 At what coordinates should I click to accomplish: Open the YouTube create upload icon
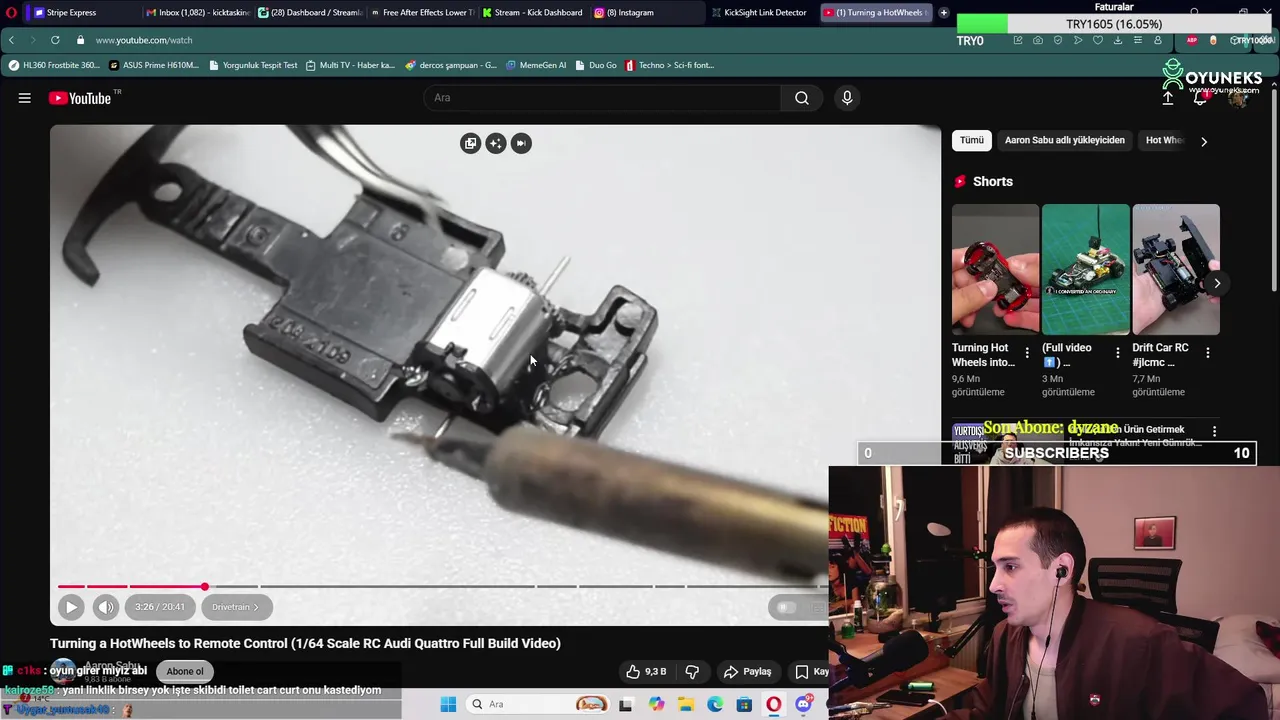pyautogui.click(x=1167, y=98)
